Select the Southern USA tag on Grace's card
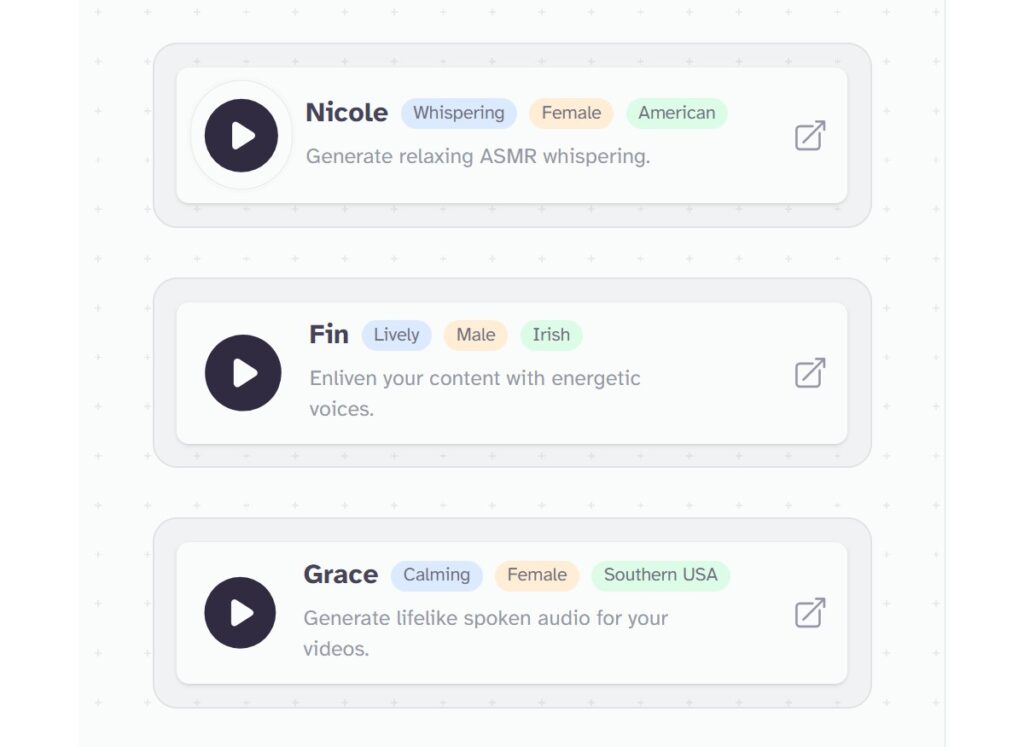Viewport: 1024px width, 747px height. coord(660,575)
